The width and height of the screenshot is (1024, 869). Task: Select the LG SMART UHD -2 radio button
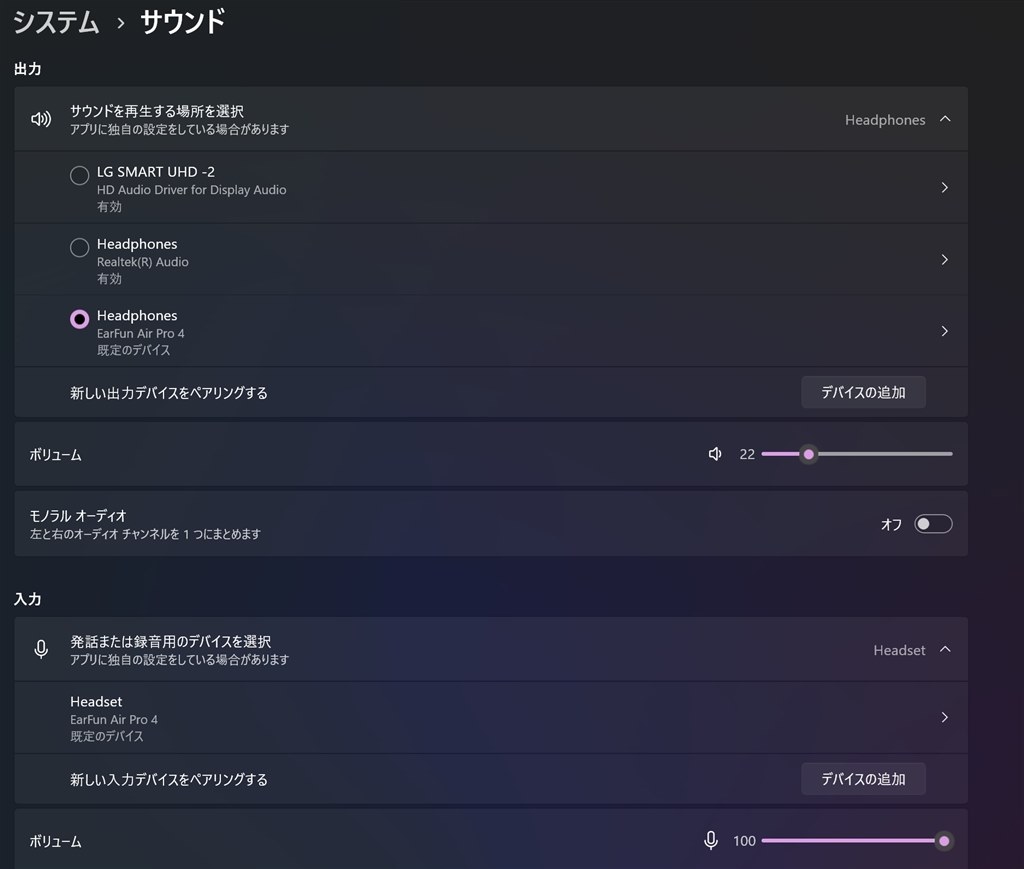[x=80, y=176]
